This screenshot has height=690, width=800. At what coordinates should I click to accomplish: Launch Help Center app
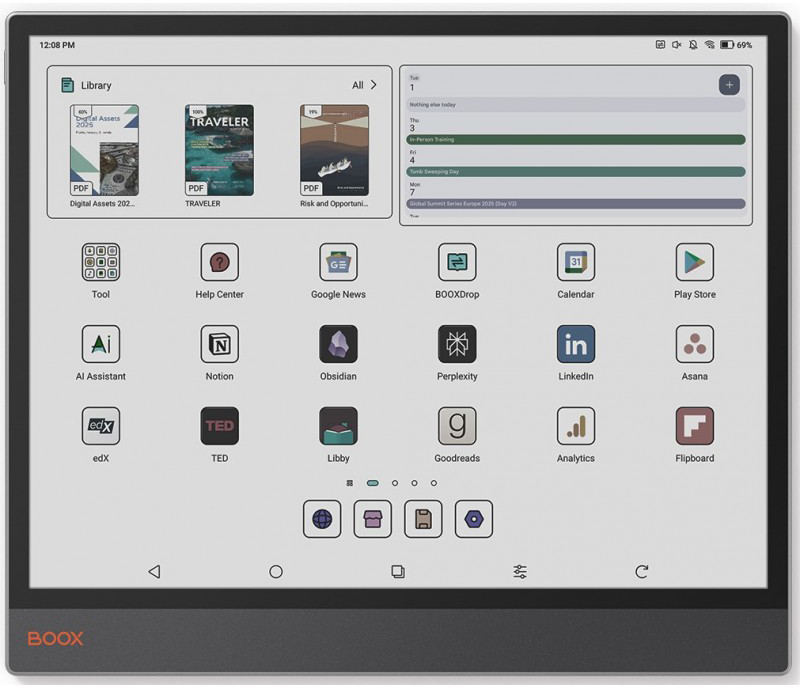click(219, 262)
